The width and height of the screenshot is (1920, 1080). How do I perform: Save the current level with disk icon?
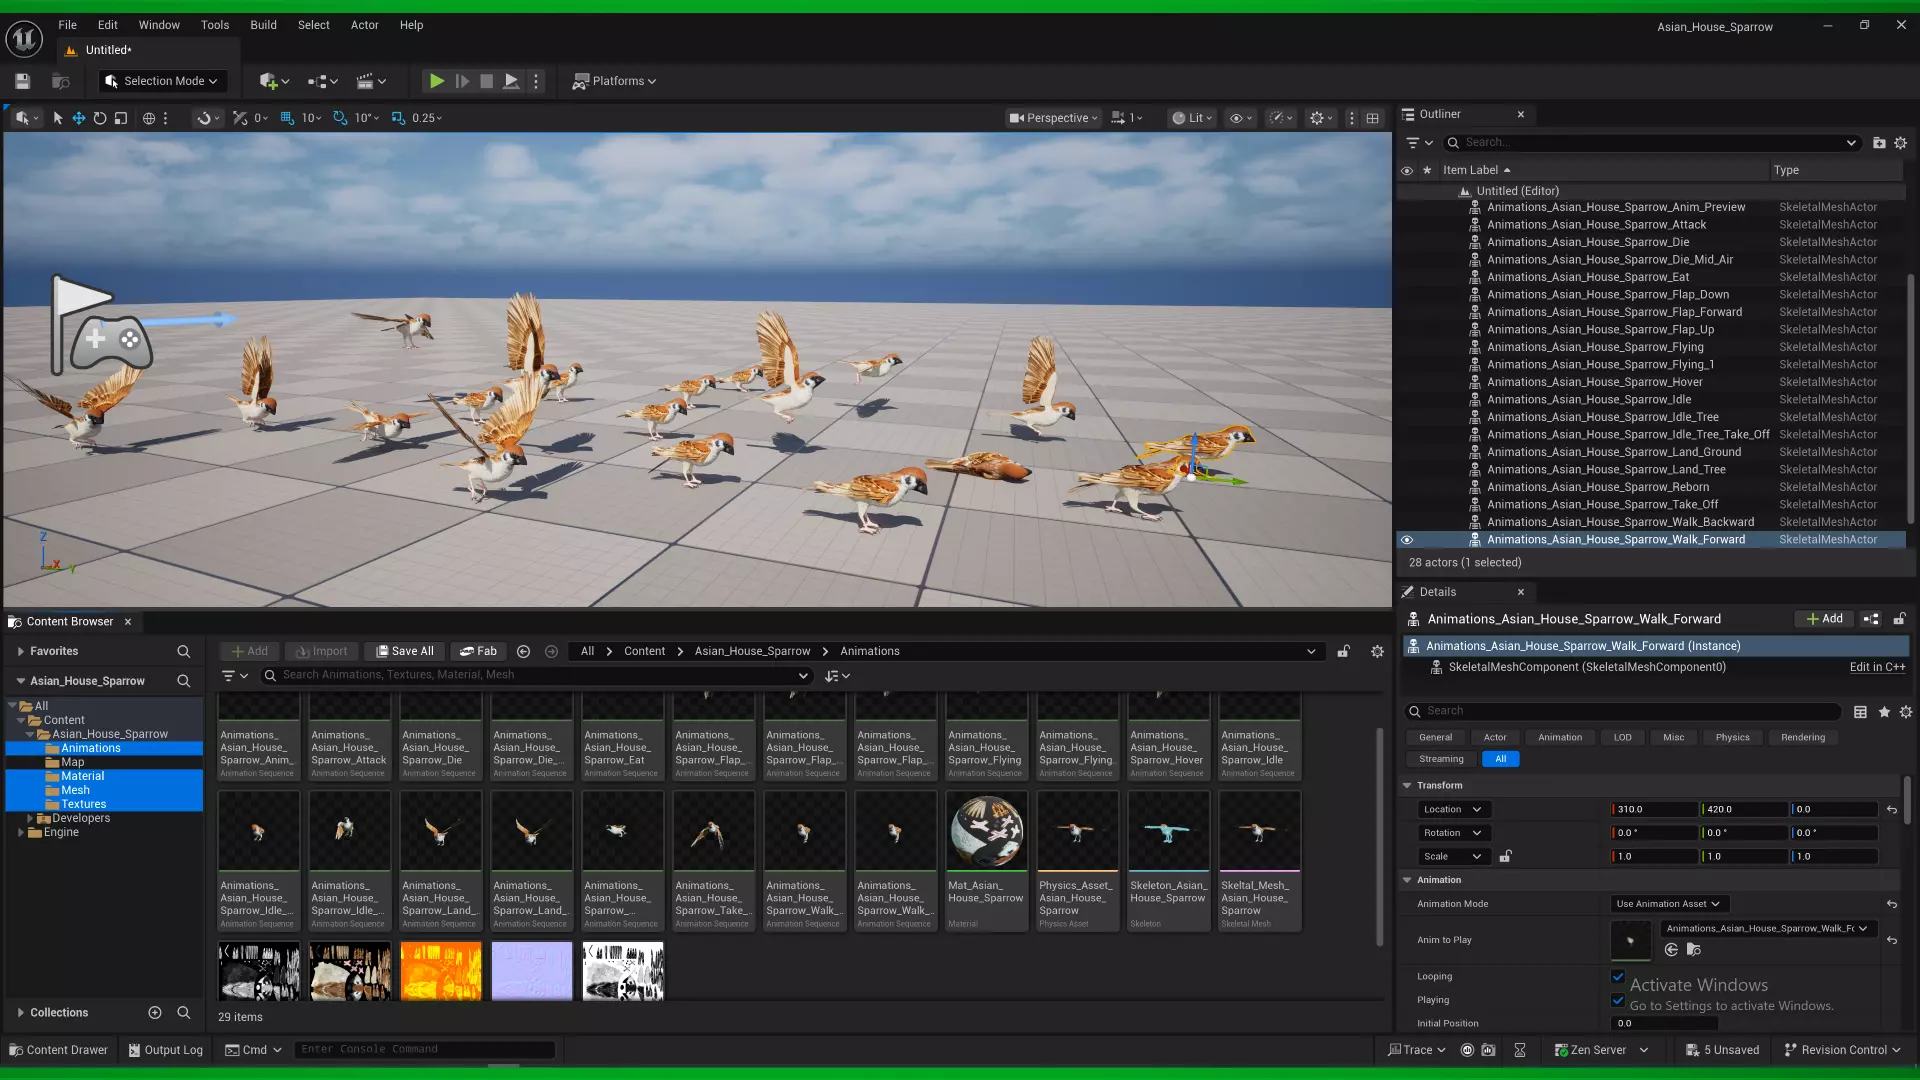[x=22, y=81]
